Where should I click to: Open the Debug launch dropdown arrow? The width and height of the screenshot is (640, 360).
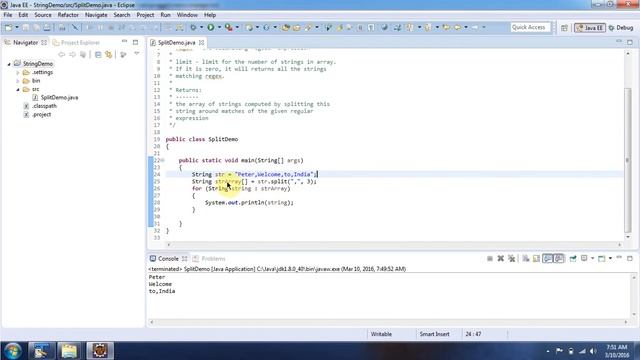point(201,27)
